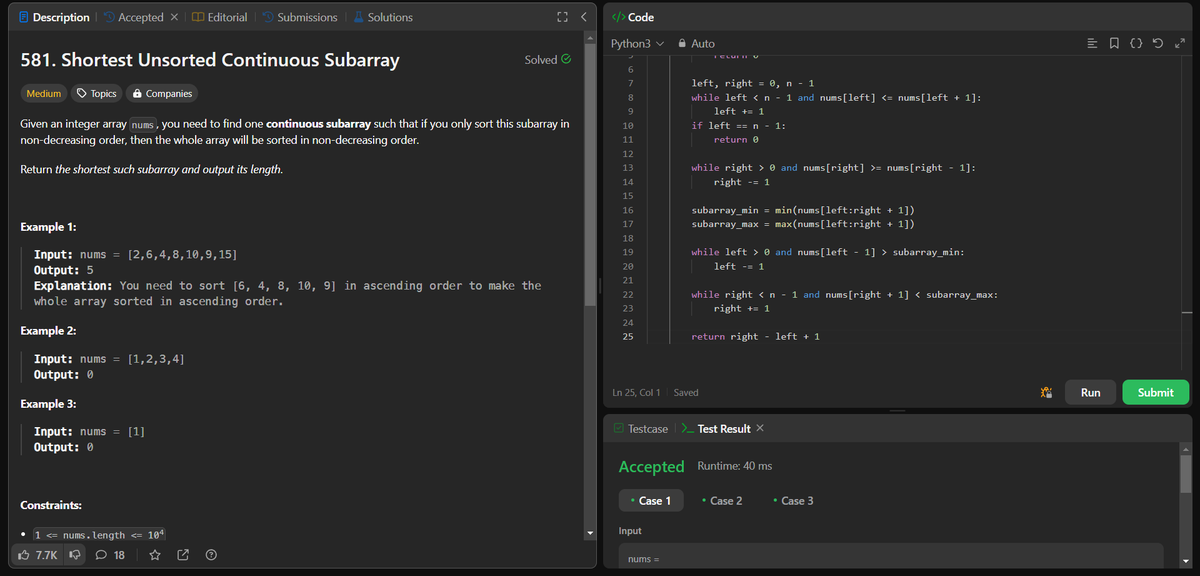Run the code
Image resolution: width=1200 pixels, height=576 pixels.
coord(1091,393)
